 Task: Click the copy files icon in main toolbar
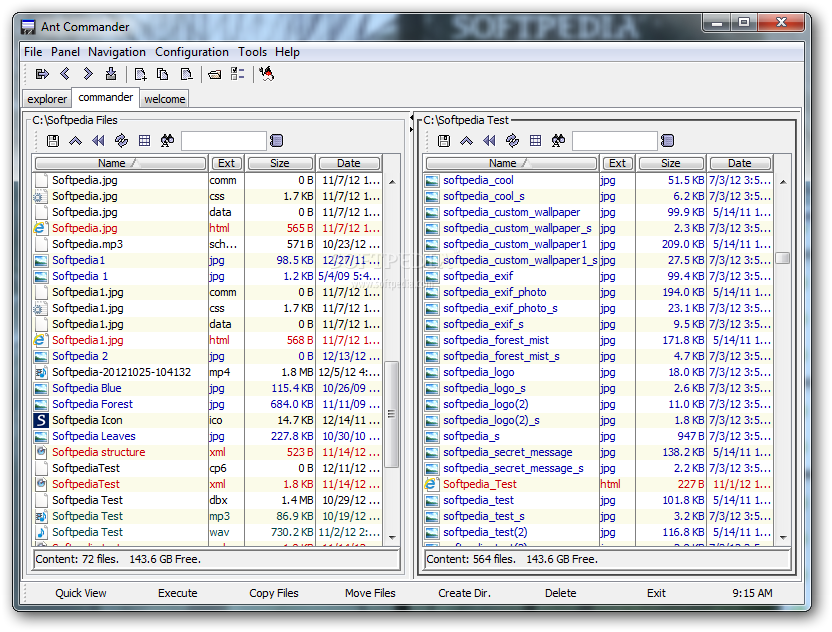pyautogui.click(x=163, y=74)
